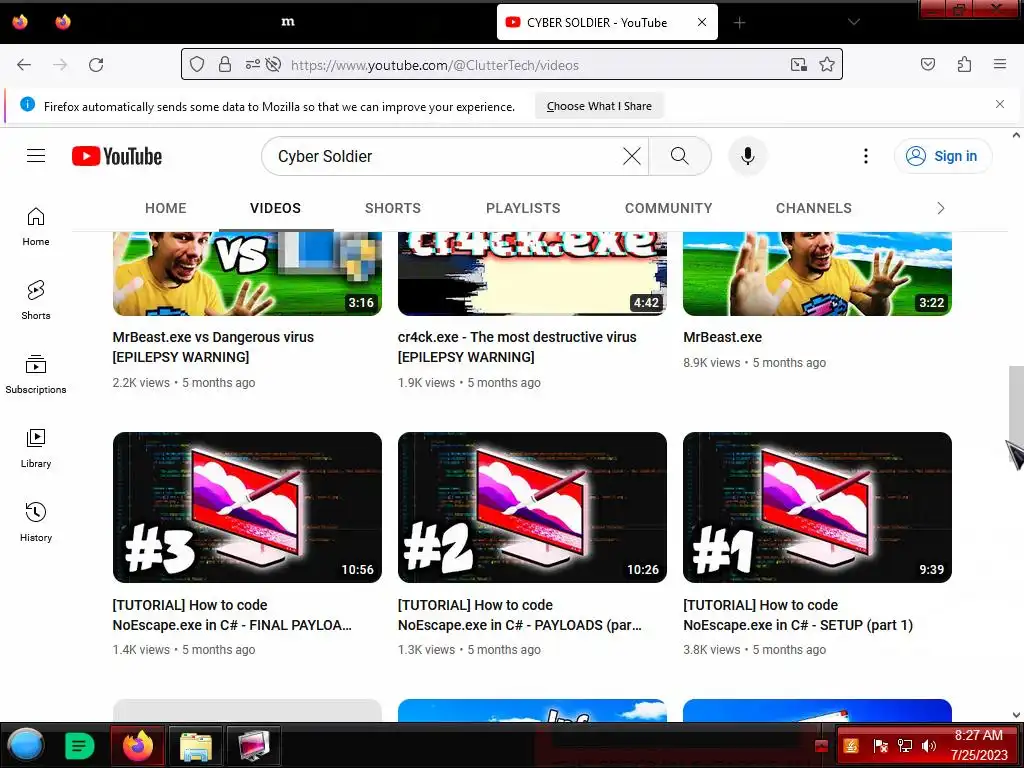The height and width of the screenshot is (768, 1024).
Task: Open the 3:22 MrBeast.exe thumbnail
Action: coord(817,274)
